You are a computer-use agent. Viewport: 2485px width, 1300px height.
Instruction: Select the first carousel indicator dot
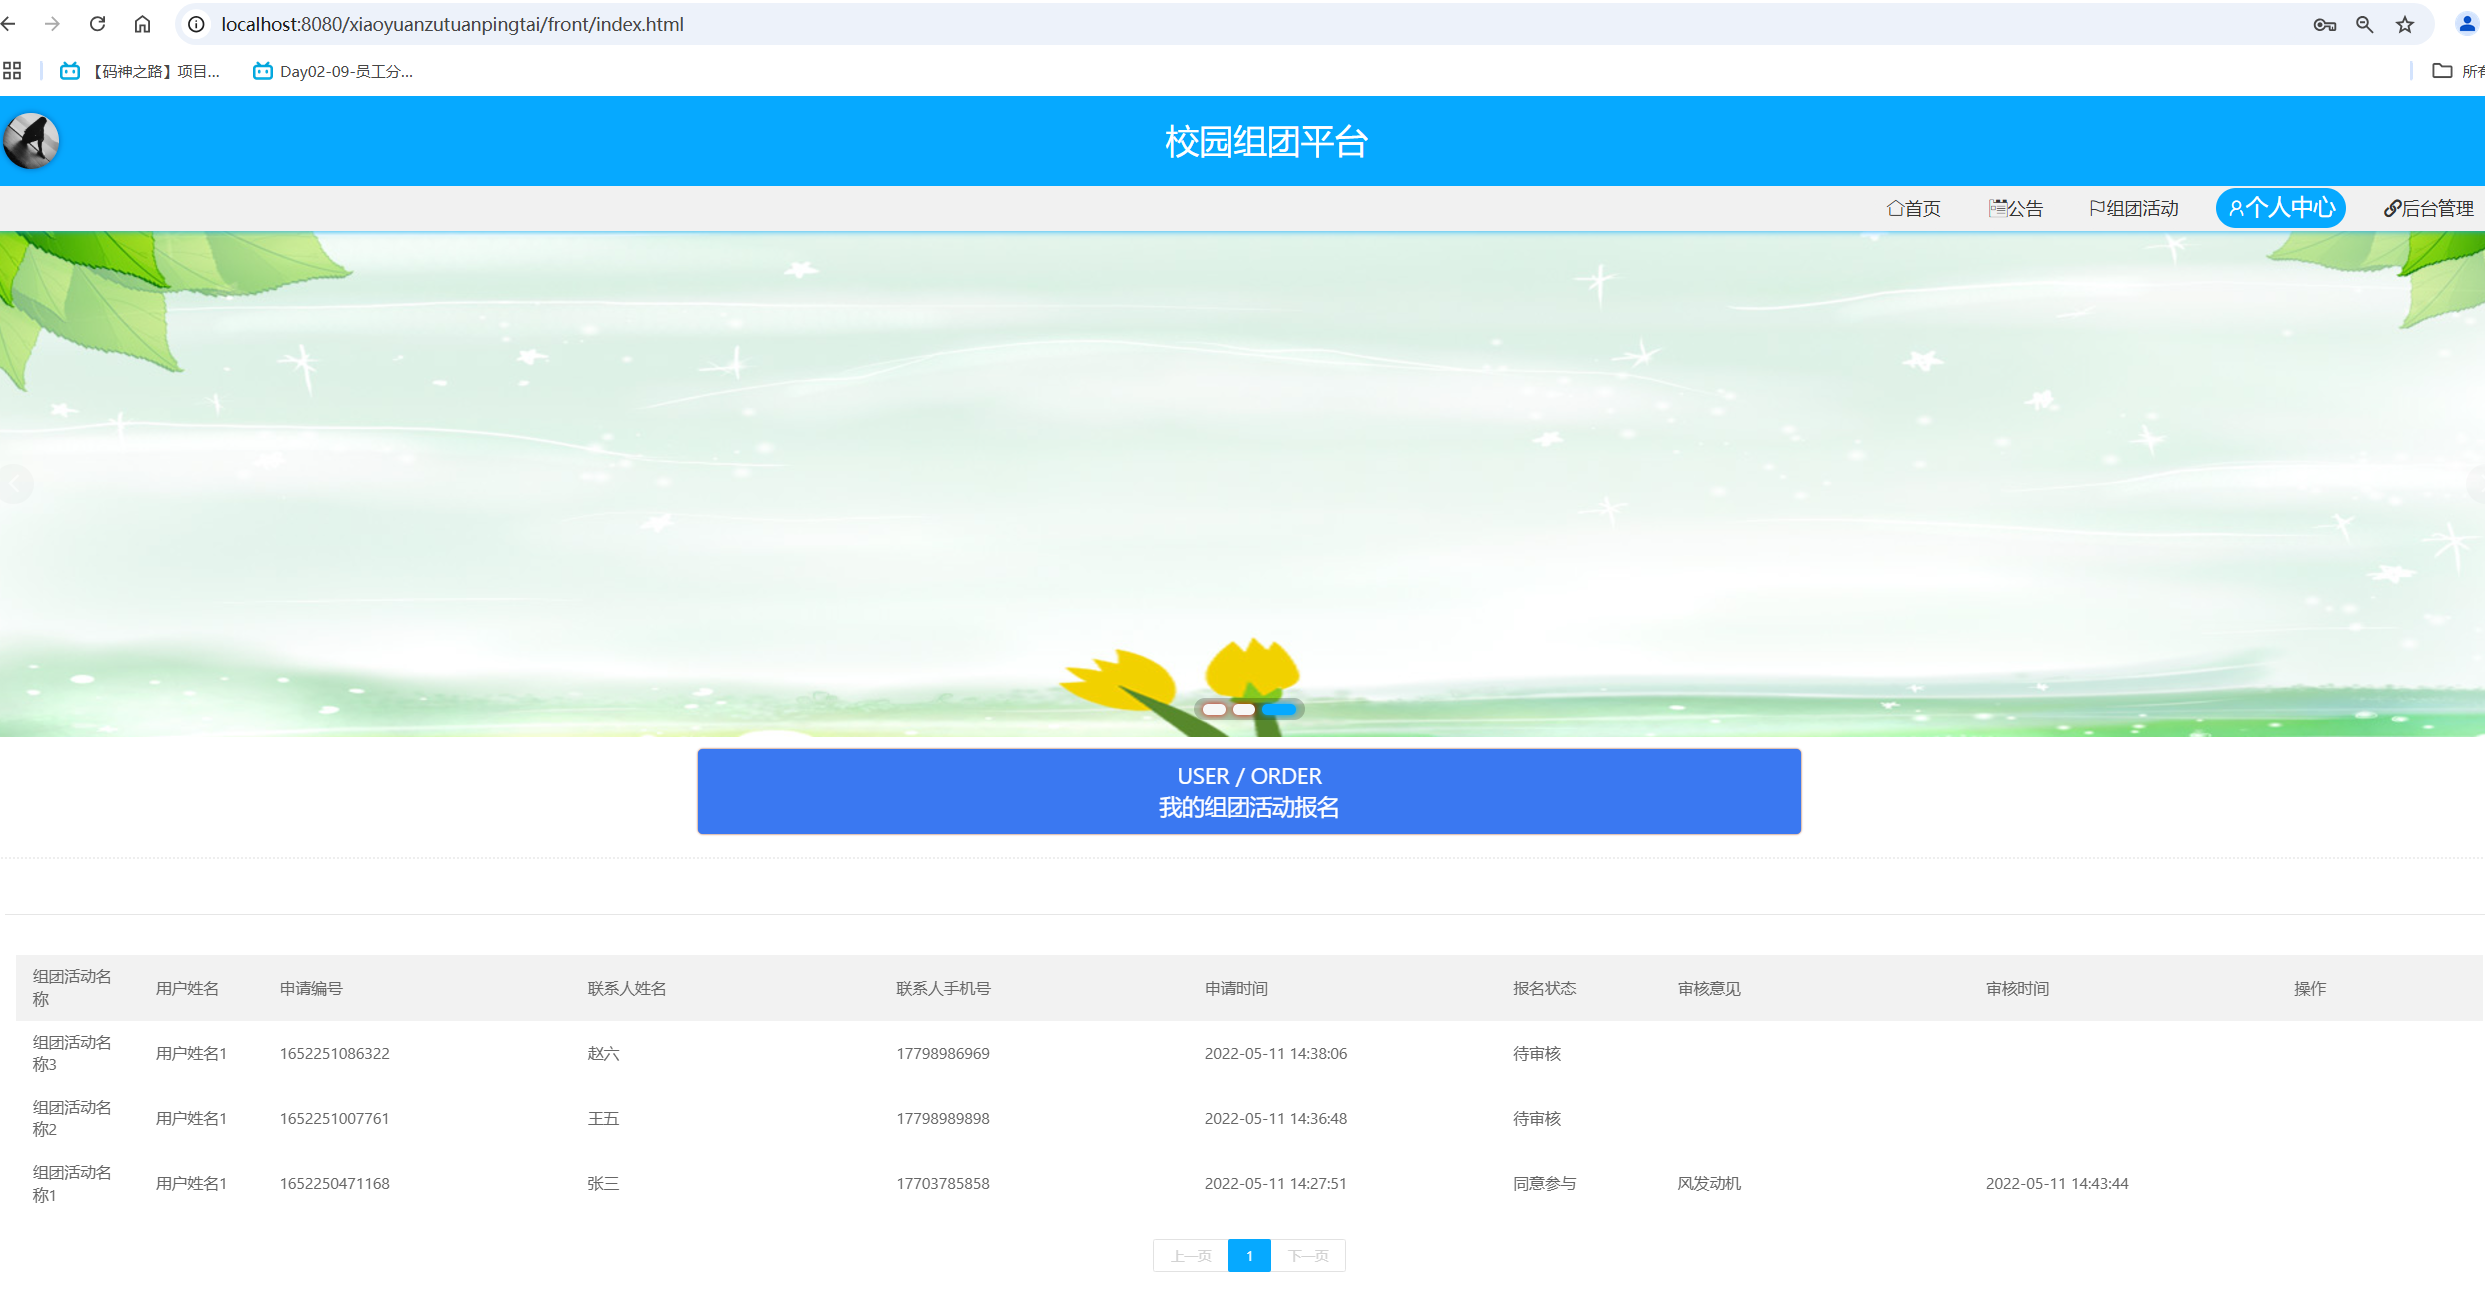pos(1214,709)
